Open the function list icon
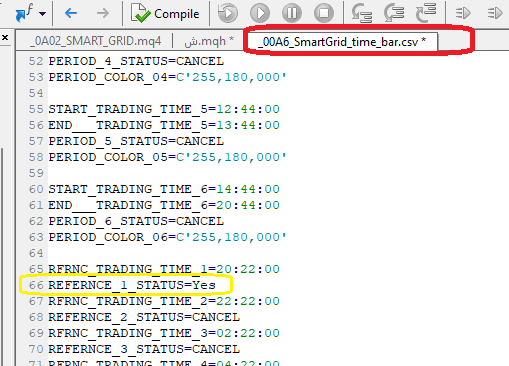509x366 pixels. [x=24, y=13]
